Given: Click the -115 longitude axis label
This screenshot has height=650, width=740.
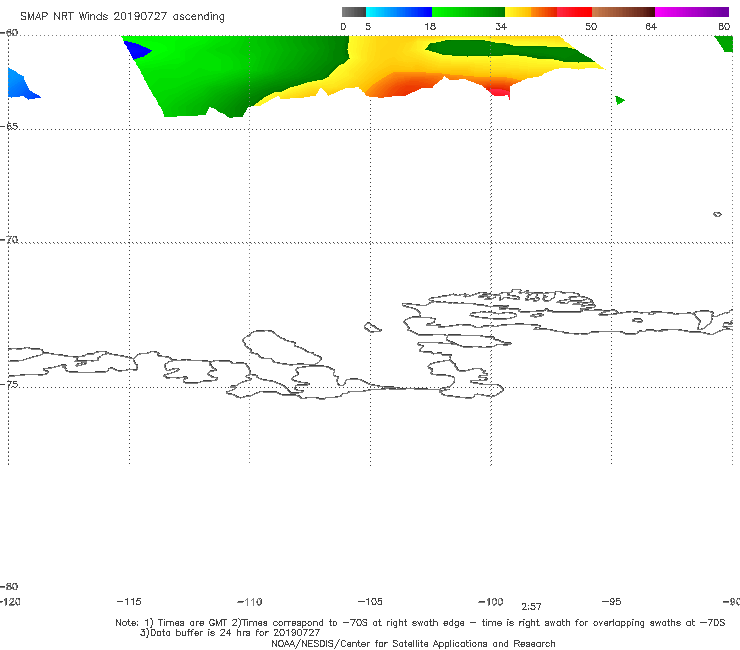Looking at the screenshot, I should 129,601.
